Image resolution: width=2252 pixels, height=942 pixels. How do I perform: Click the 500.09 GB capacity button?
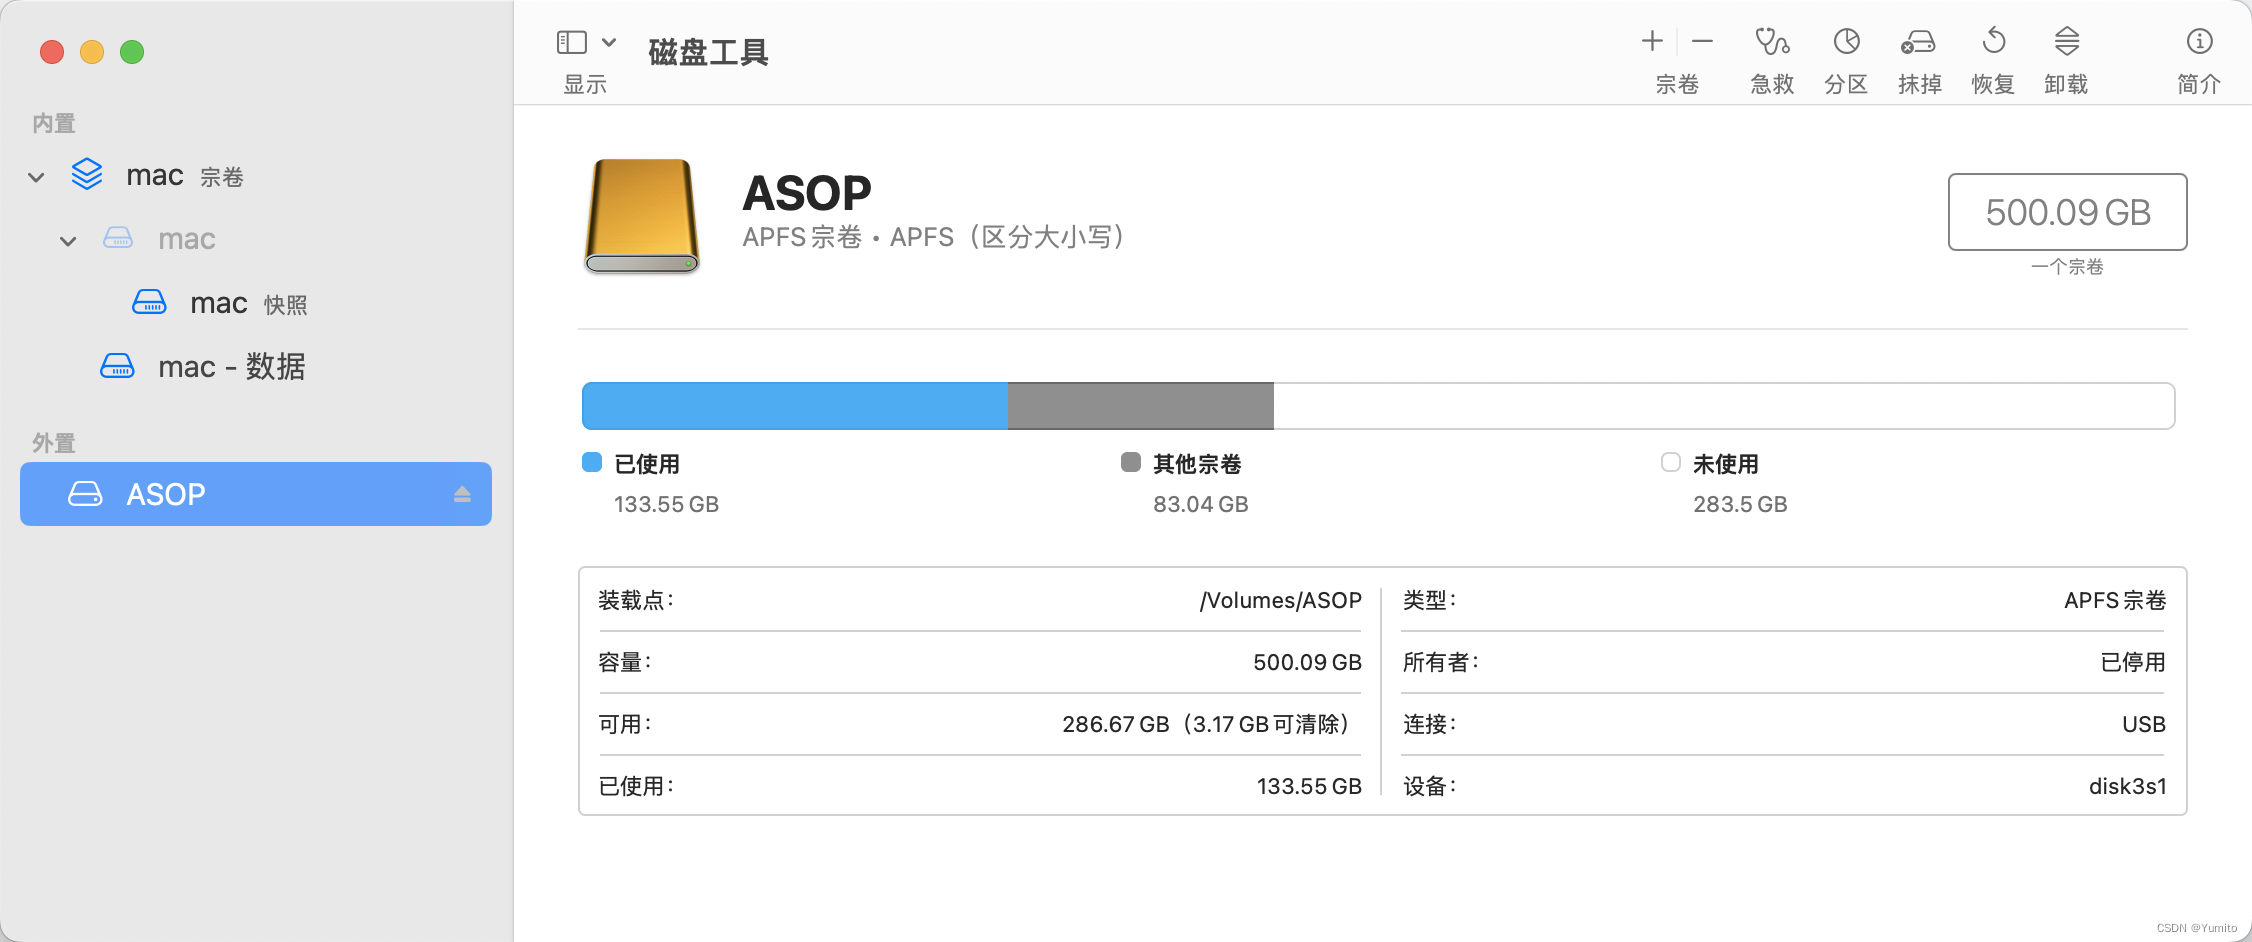pyautogui.click(x=2066, y=212)
